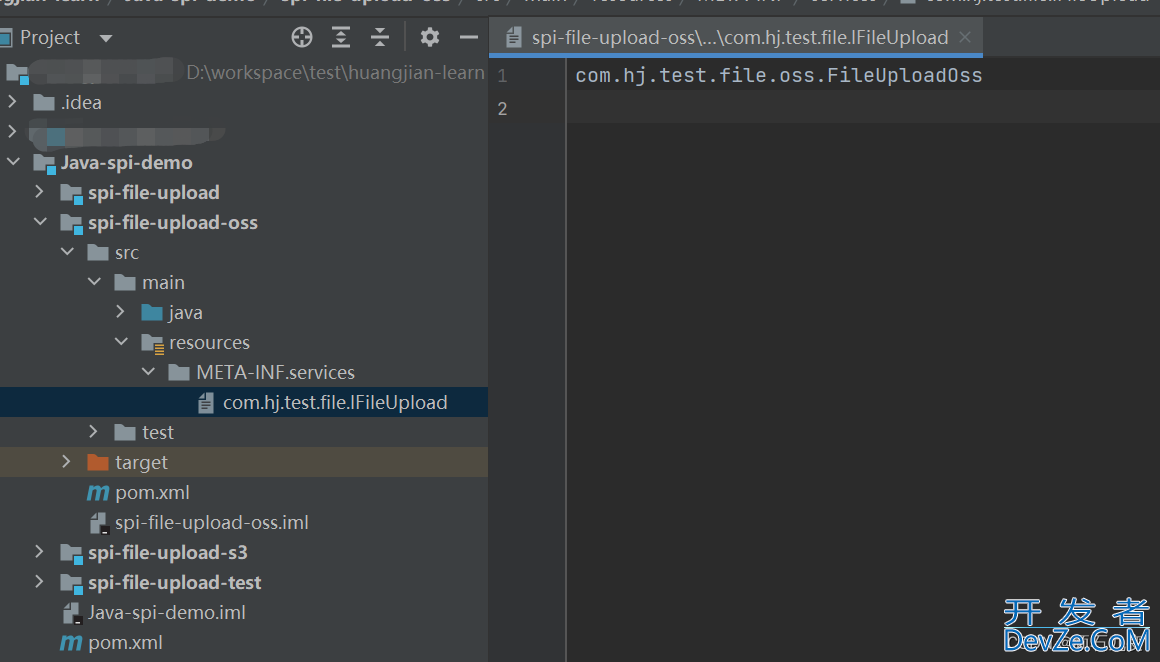1160x662 pixels.
Task: Click the spi-file-upload-test module icon
Action: coord(72,584)
